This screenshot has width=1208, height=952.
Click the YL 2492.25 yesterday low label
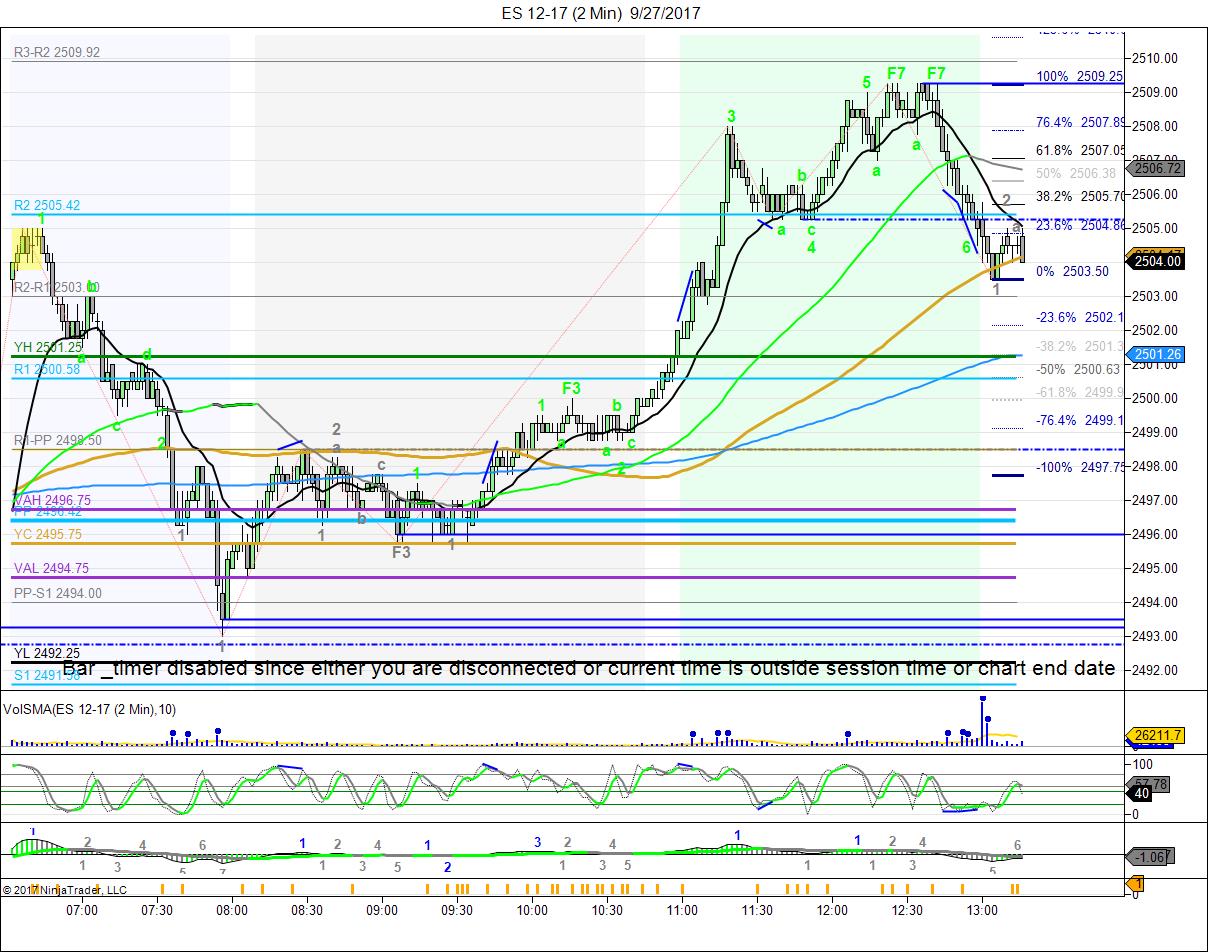(47, 653)
